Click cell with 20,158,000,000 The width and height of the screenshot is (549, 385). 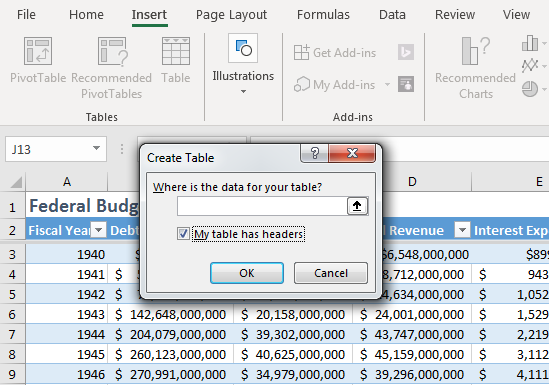click(293, 314)
